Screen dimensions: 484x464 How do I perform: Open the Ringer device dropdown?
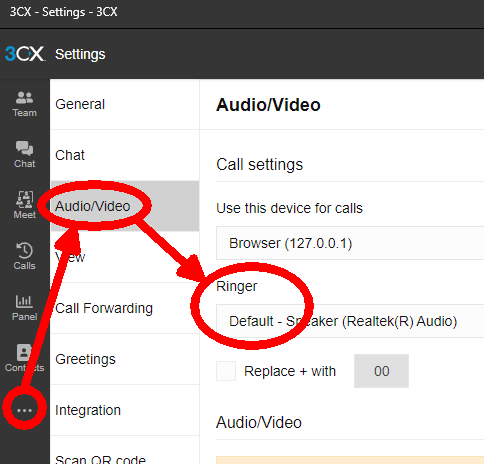tap(350, 321)
